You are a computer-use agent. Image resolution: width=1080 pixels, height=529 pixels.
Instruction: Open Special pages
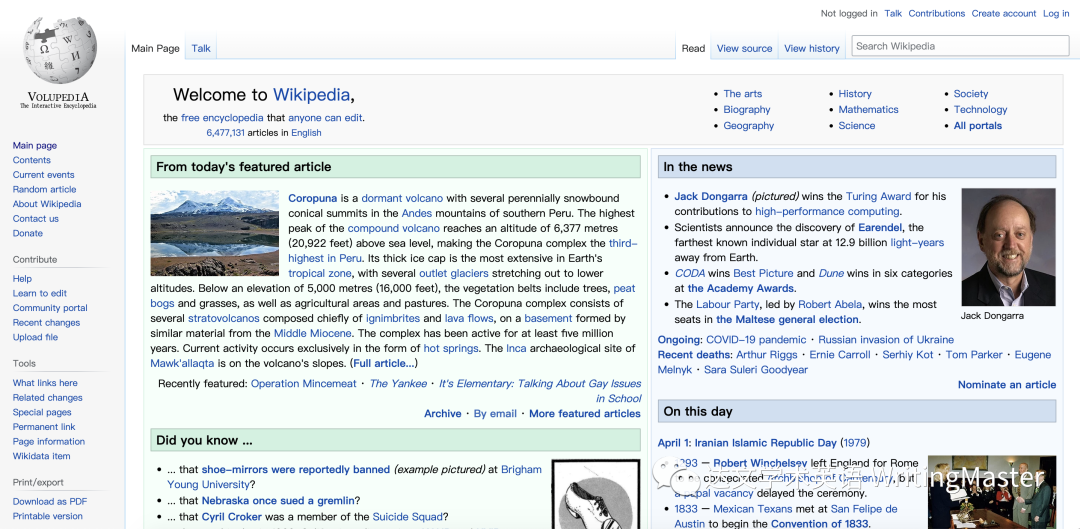coord(42,412)
